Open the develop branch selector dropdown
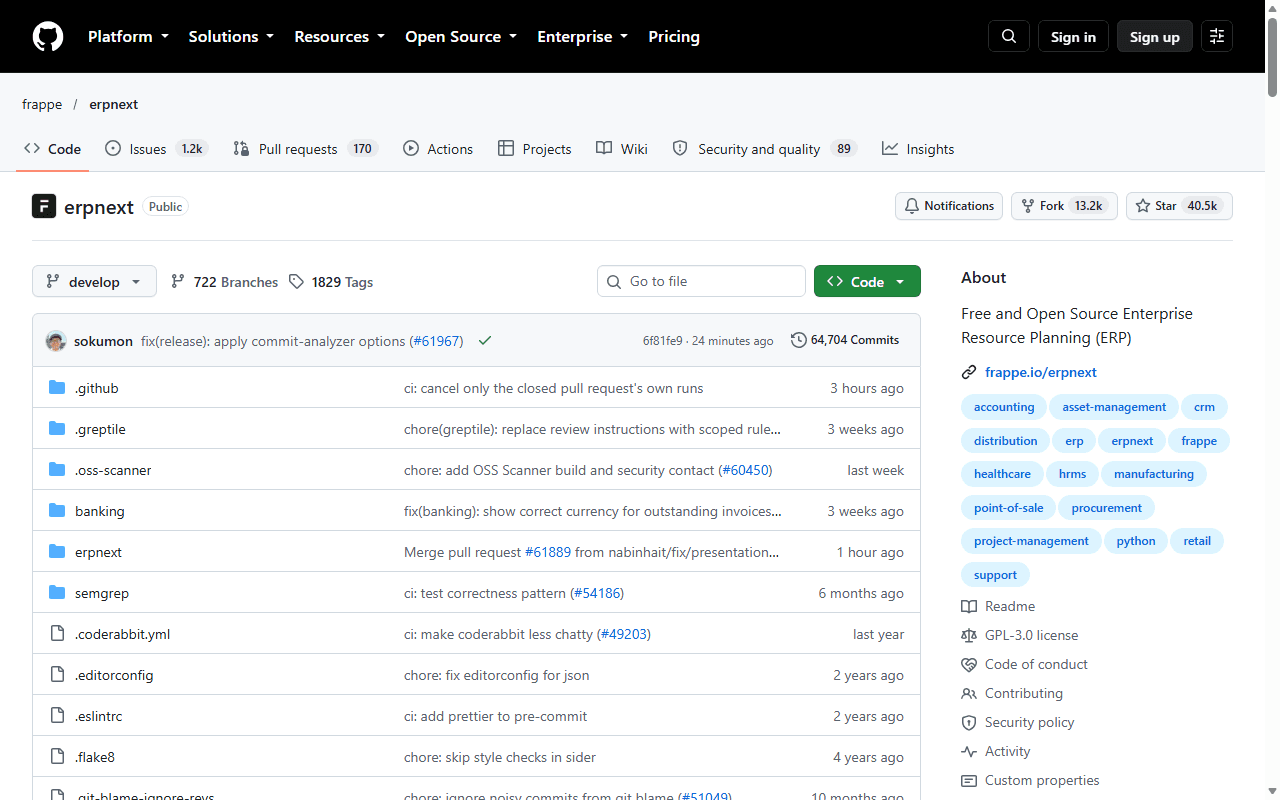 coord(94,282)
